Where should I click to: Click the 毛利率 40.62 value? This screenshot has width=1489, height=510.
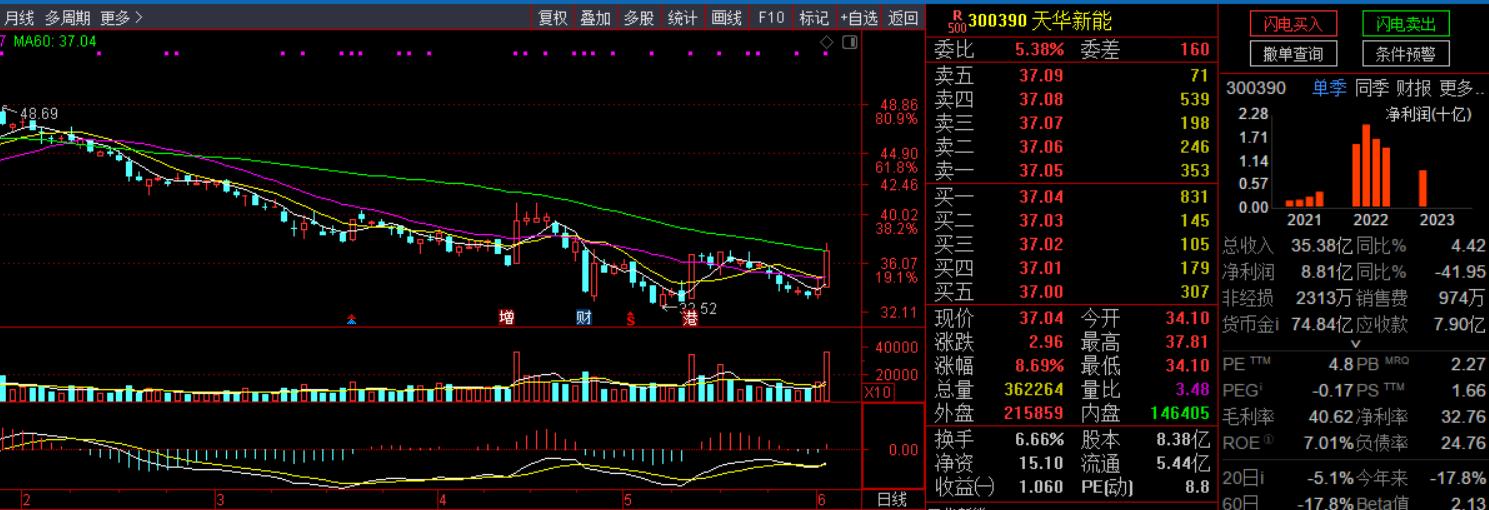[1331, 417]
